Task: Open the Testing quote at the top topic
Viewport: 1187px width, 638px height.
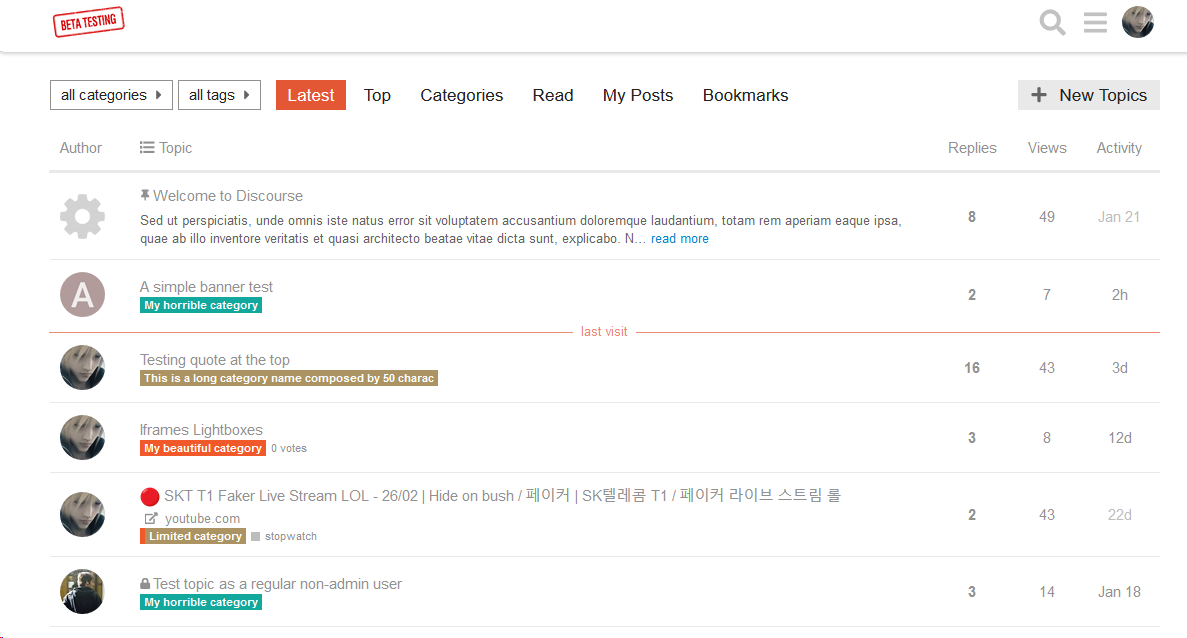Action: (215, 360)
